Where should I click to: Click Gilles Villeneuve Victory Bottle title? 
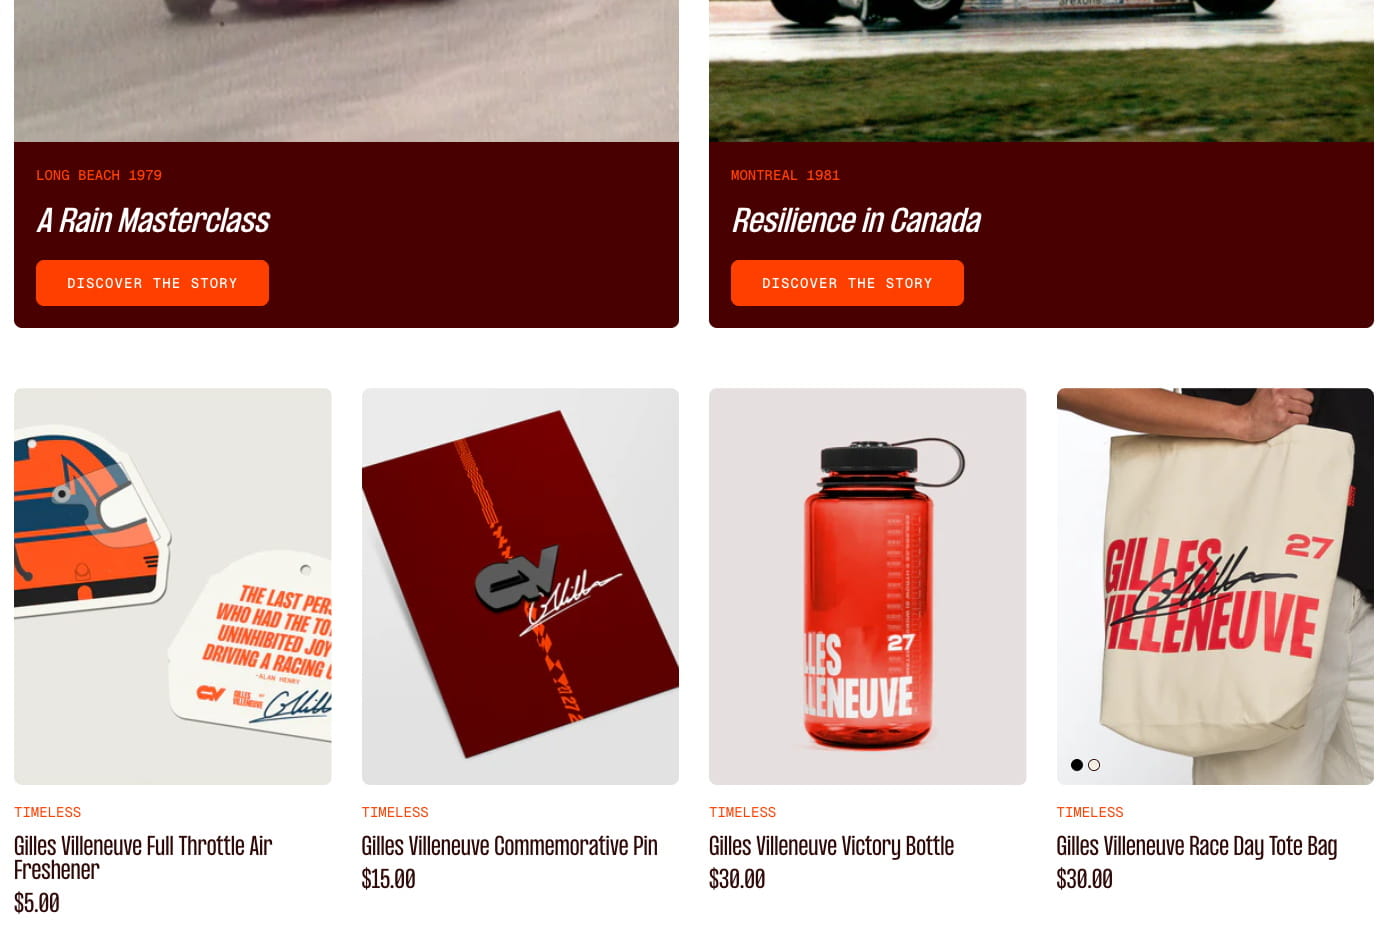pos(831,846)
